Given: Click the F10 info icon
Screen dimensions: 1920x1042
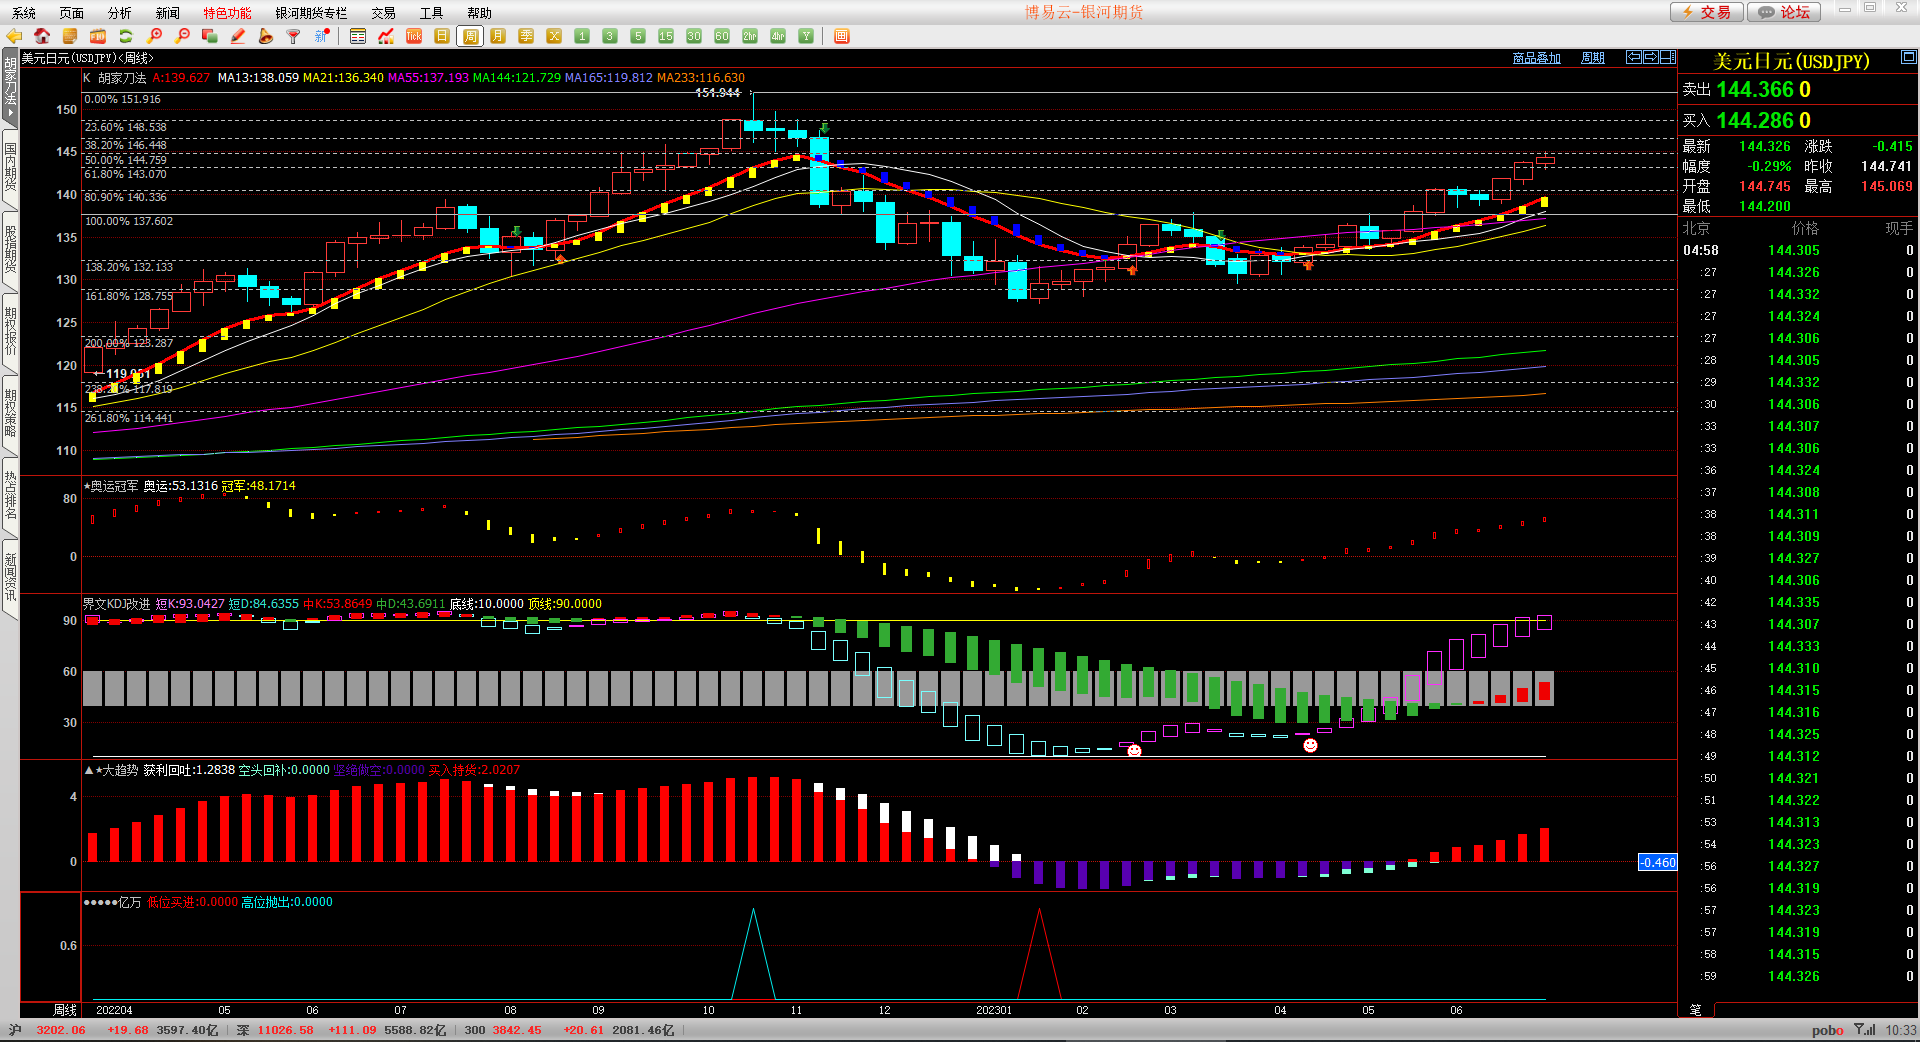Looking at the screenshot, I should [x=98, y=36].
